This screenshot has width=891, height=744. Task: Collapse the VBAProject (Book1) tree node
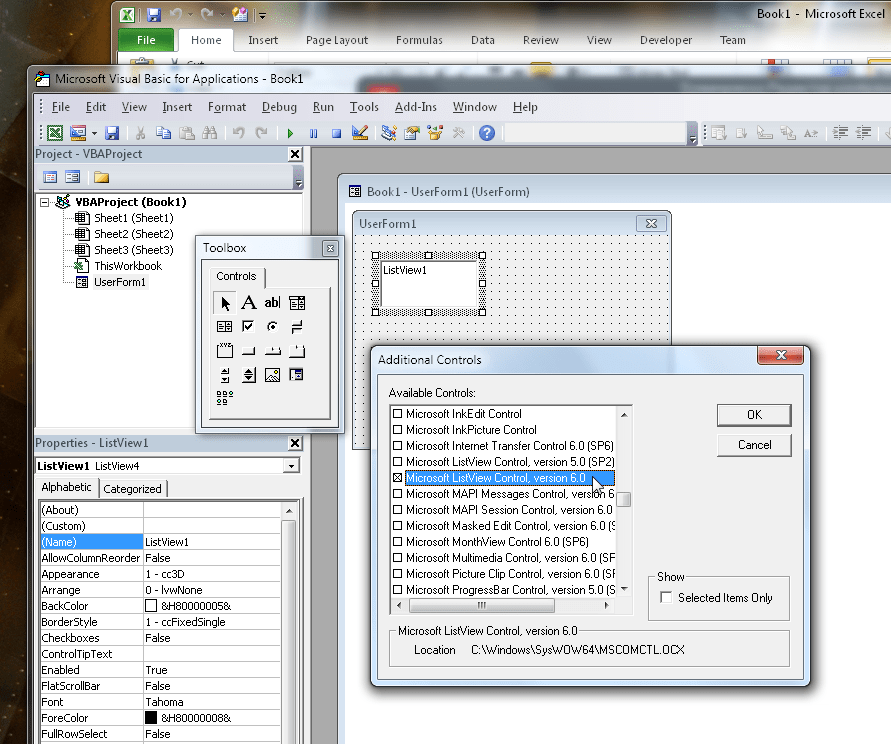(x=44, y=202)
